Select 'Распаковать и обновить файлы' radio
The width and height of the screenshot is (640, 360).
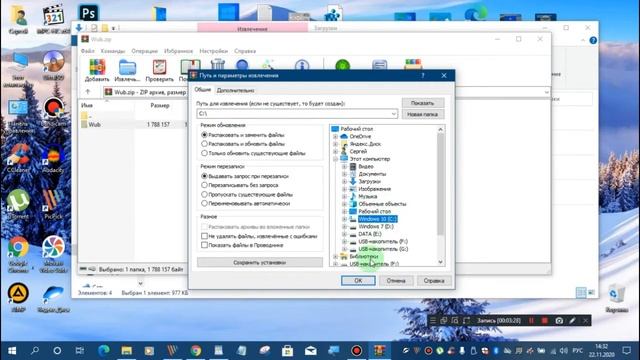(x=204, y=144)
